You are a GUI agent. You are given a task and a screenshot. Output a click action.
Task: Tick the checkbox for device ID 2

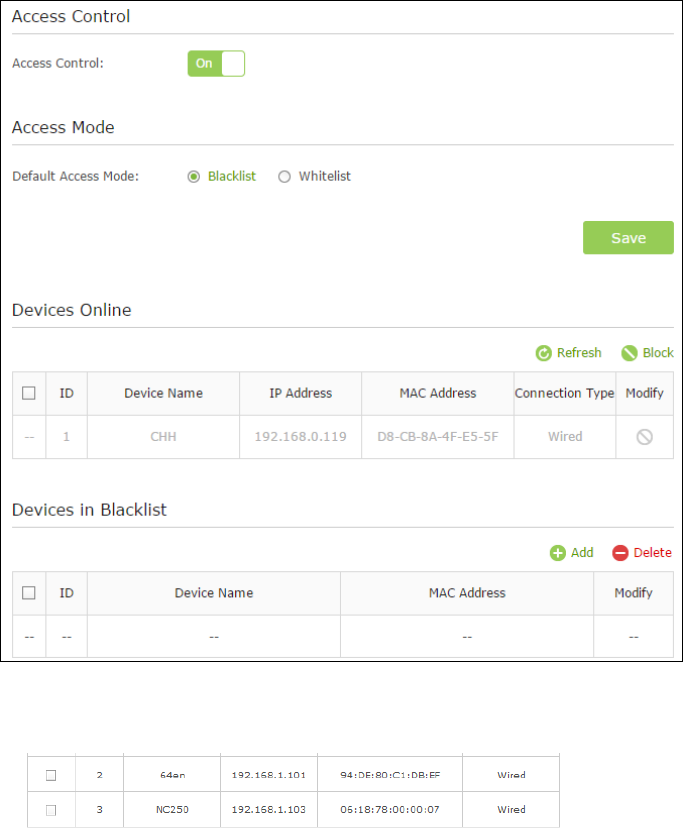[51, 775]
